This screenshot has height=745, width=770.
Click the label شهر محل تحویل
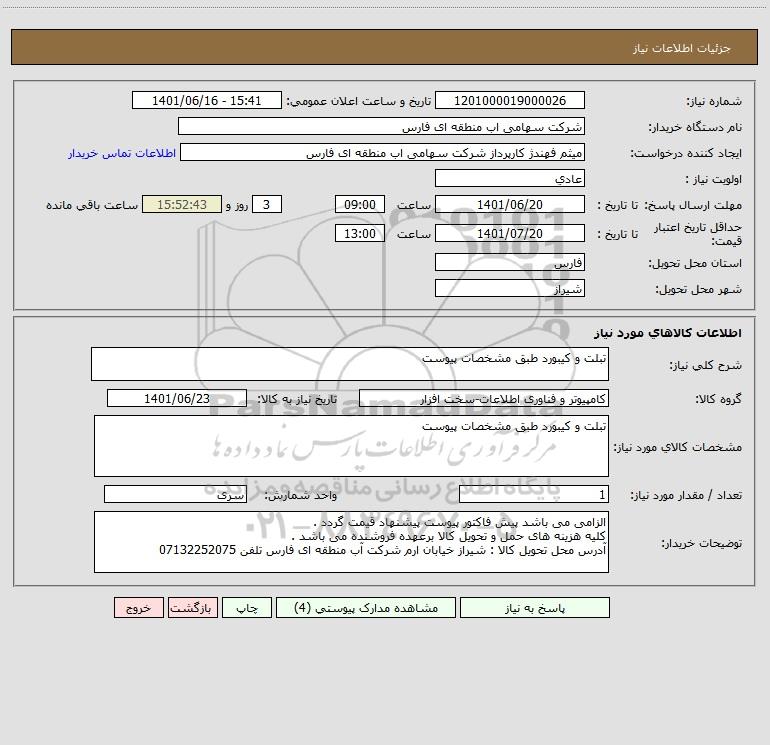pyautogui.click(x=698, y=290)
